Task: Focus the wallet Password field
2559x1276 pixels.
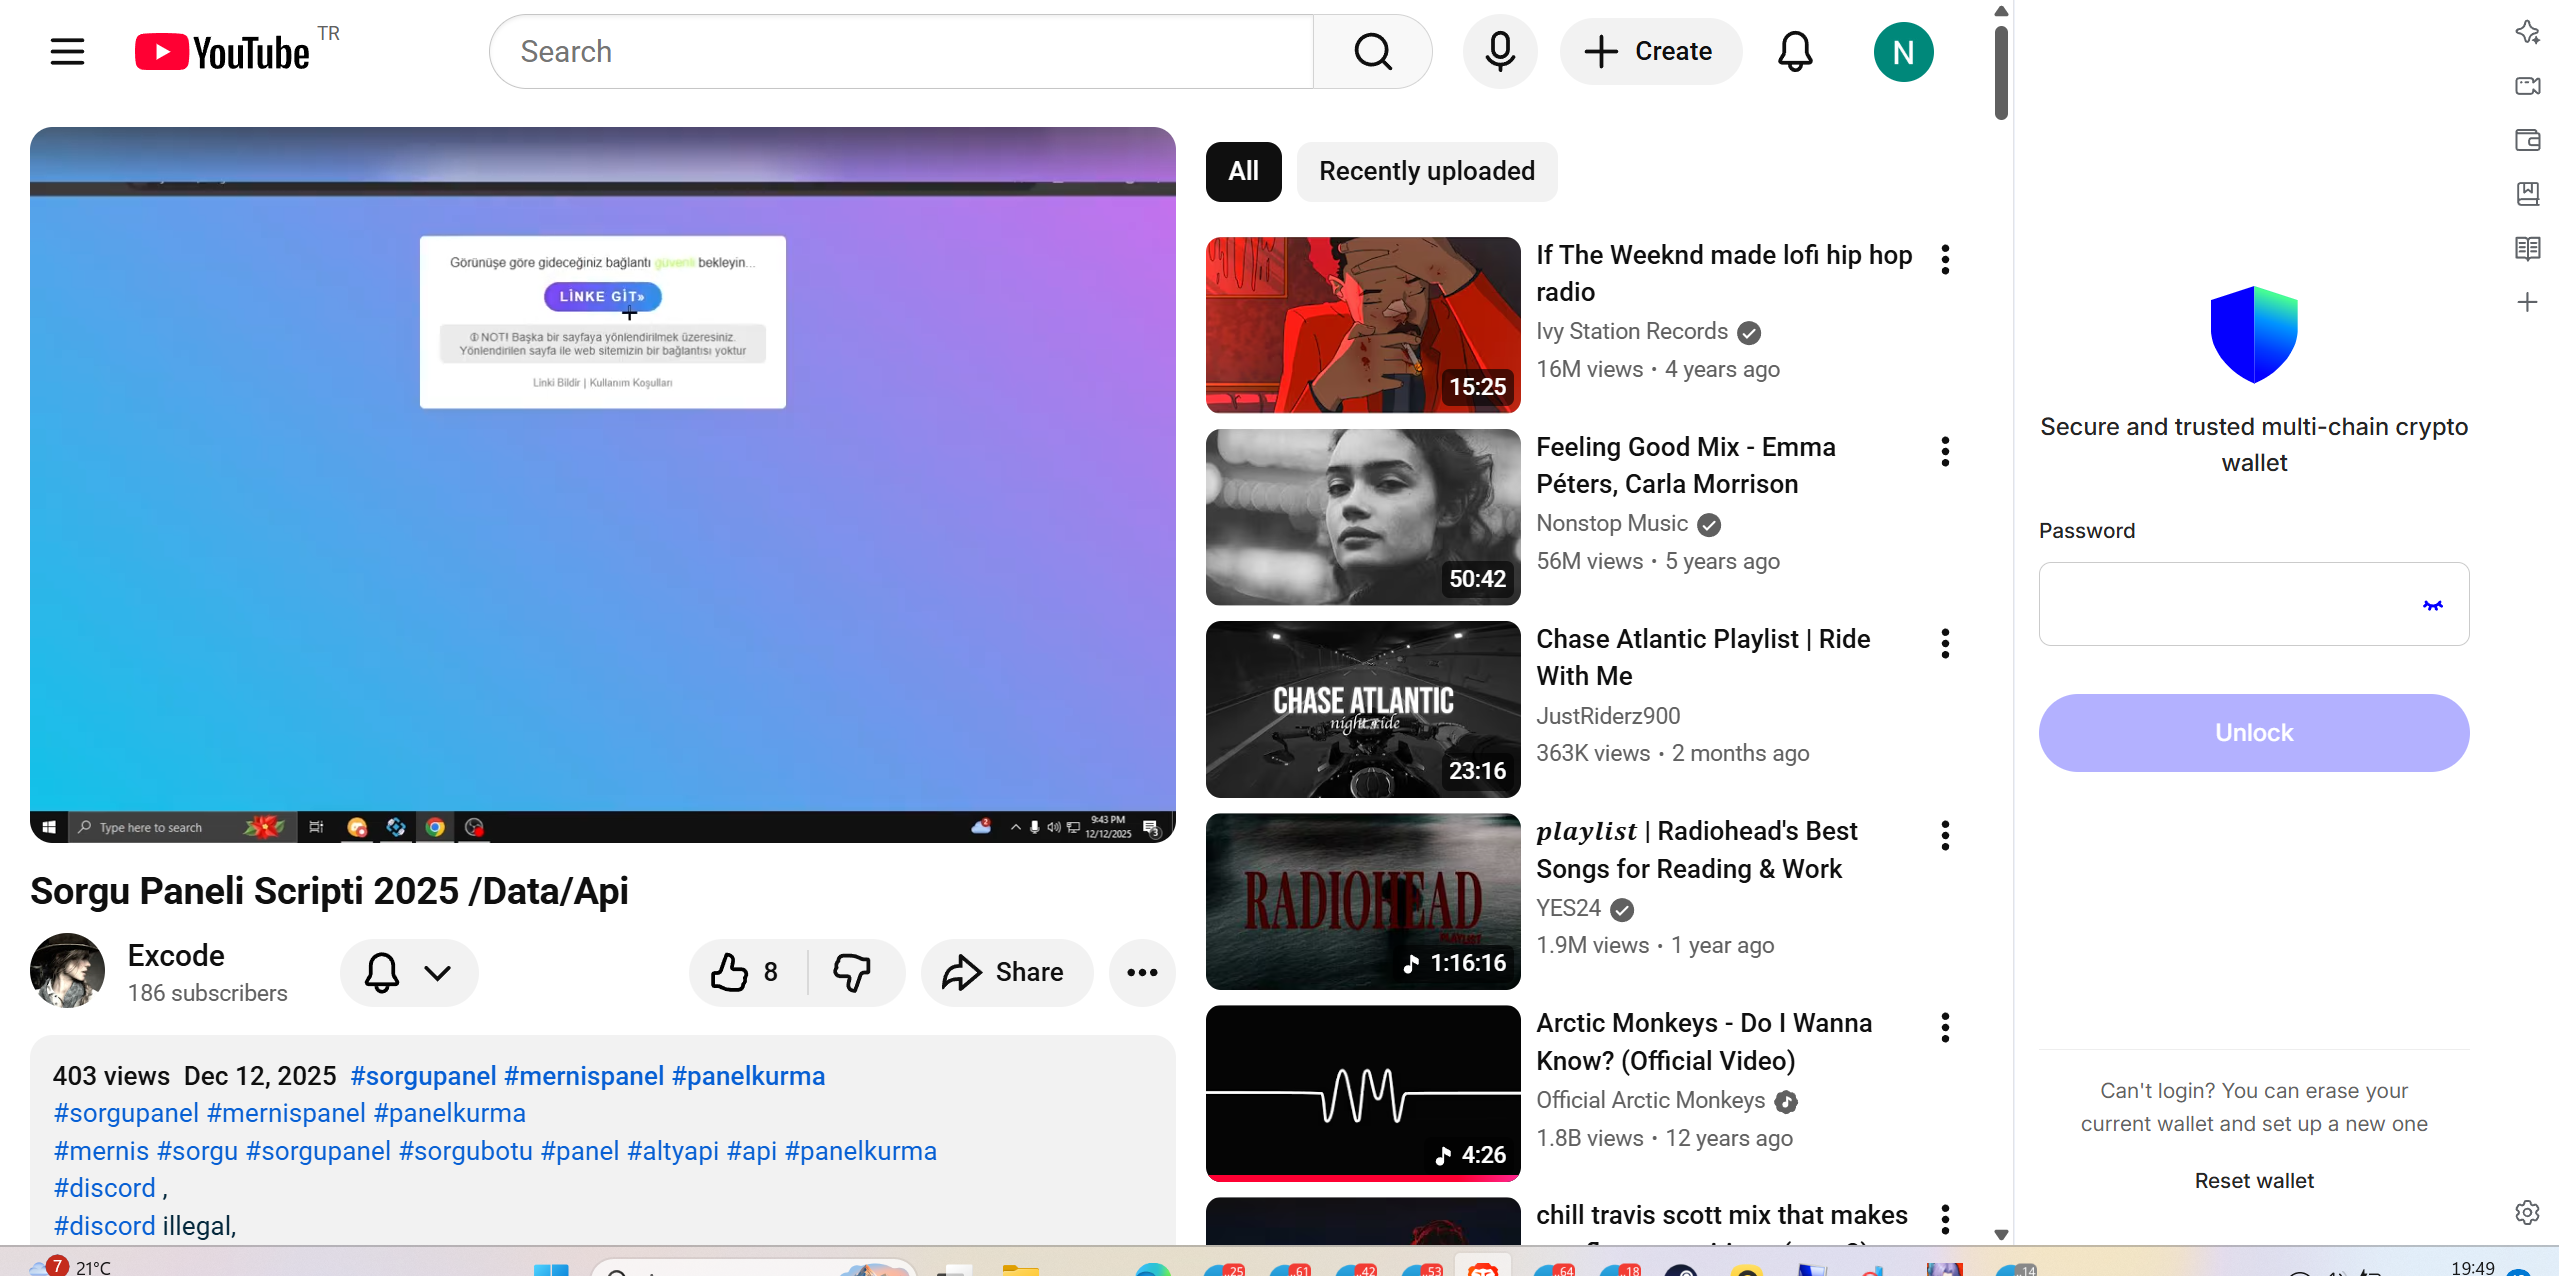Action: click(2254, 604)
